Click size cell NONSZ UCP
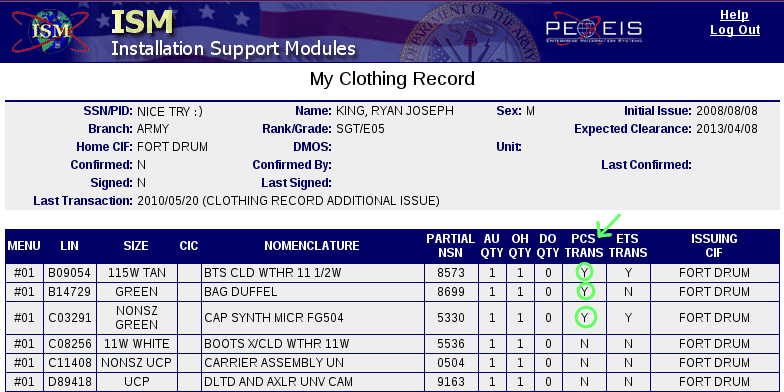Image resolution: width=784 pixels, height=392 pixels. click(x=136, y=362)
